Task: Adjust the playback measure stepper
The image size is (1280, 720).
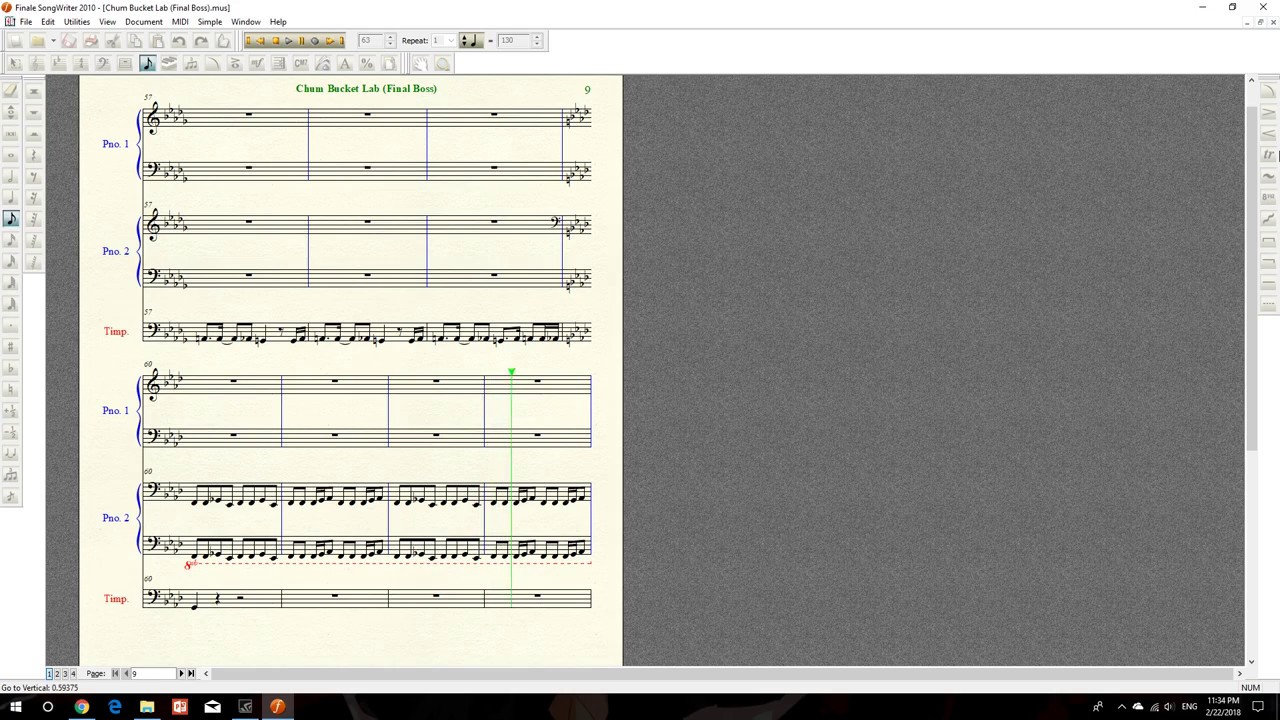Action: (390, 41)
